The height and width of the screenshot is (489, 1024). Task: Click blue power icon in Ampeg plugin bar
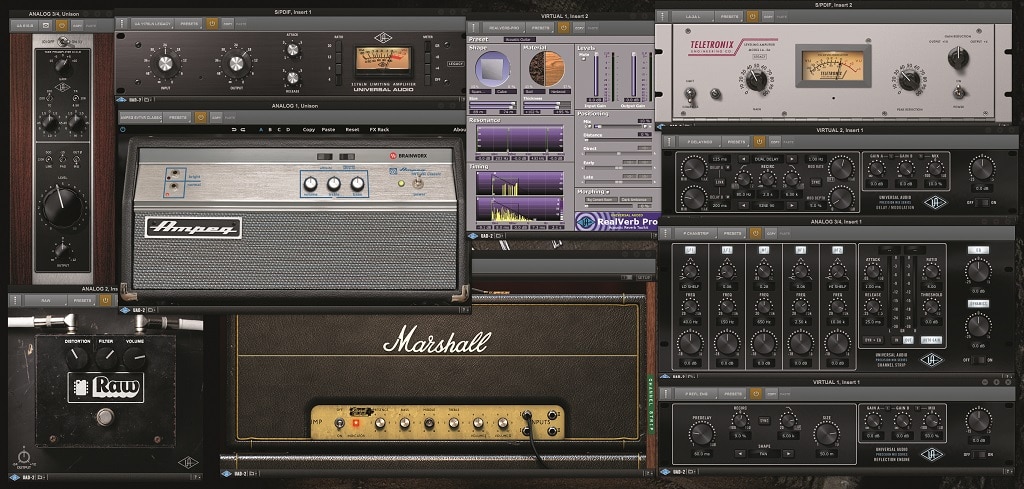123,129
